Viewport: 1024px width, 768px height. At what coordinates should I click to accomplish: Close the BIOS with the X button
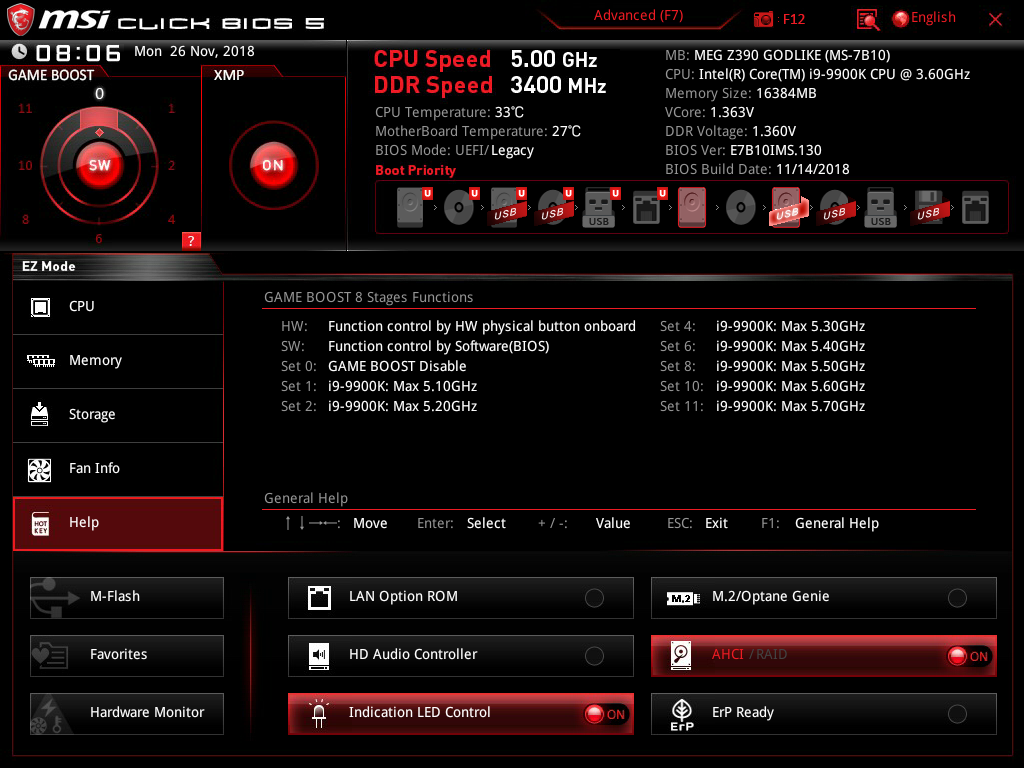(995, 20)
